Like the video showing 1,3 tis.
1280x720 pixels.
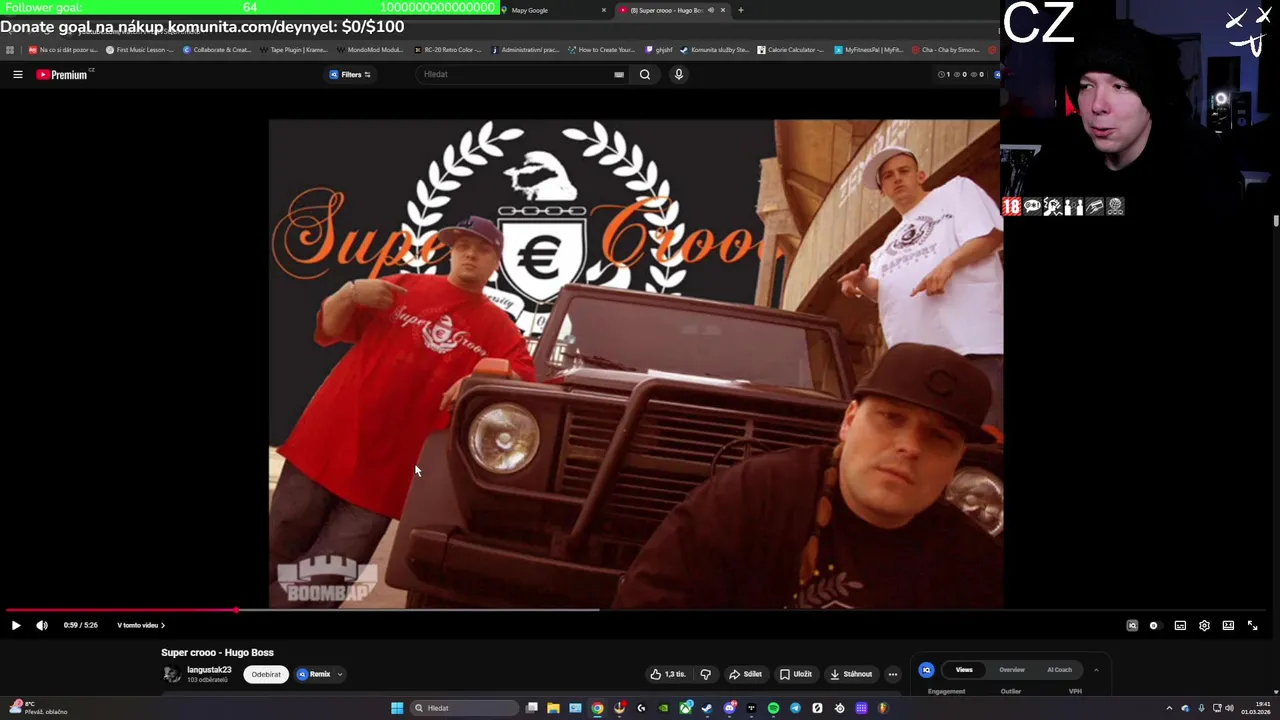pos(667,674)
